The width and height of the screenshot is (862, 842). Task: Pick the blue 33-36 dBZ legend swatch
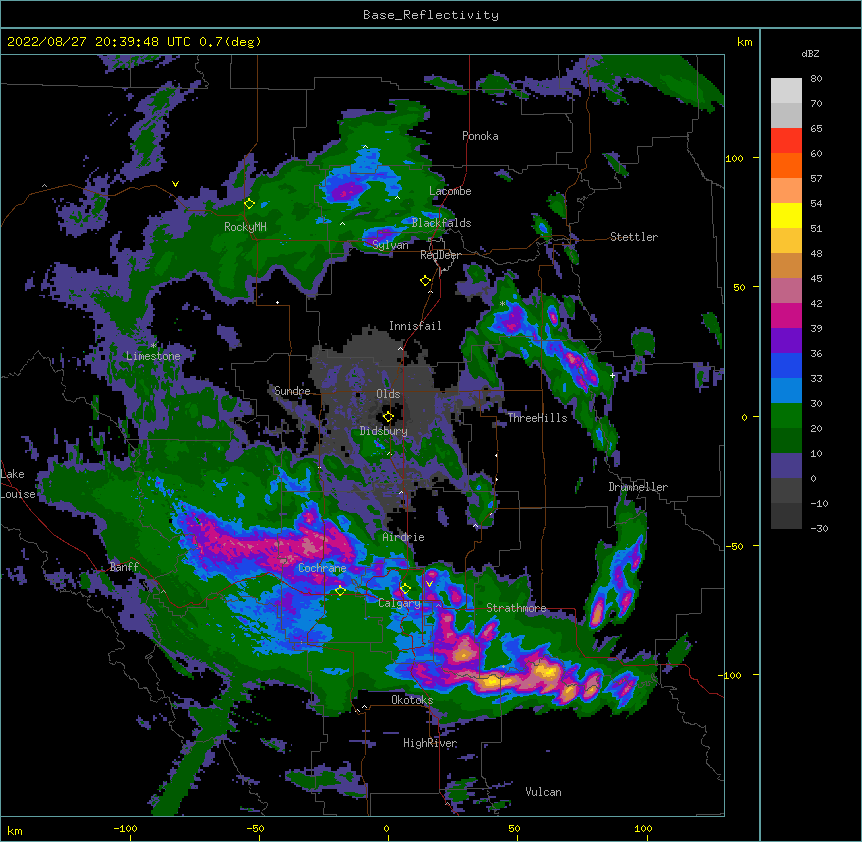pos(786,365)
